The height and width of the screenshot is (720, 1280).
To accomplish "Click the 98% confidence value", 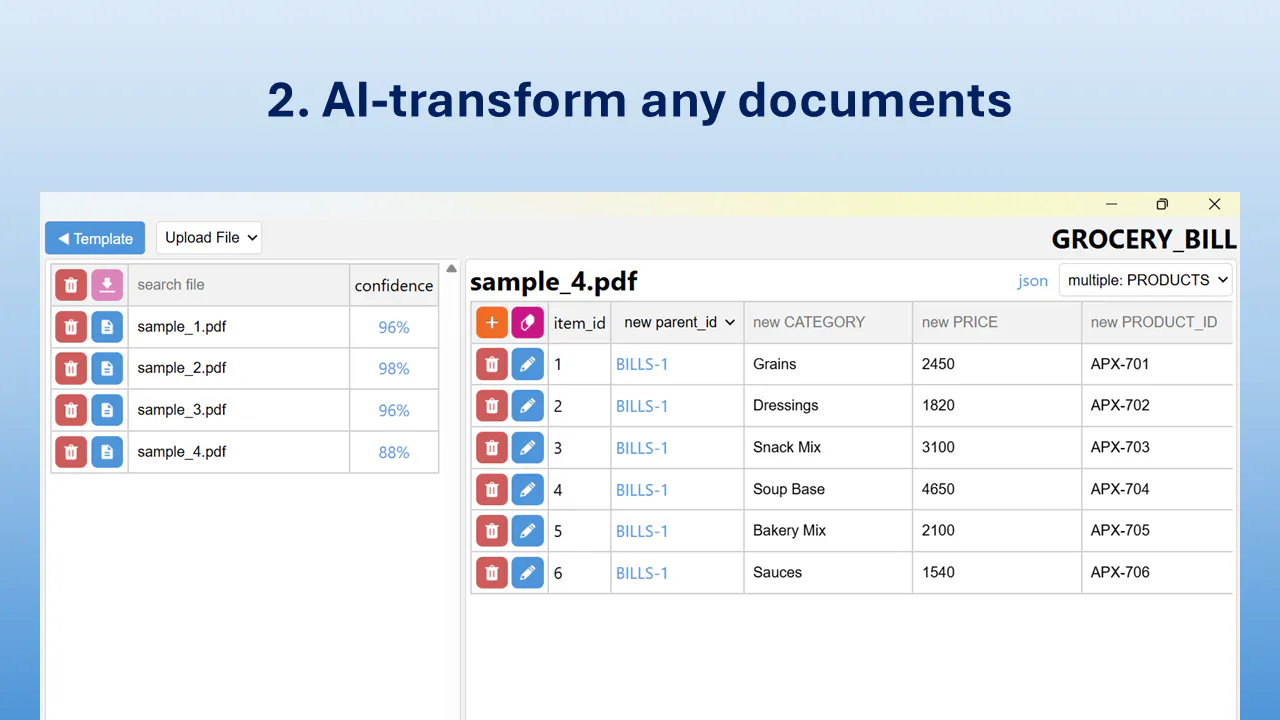I will pos(394,369).
